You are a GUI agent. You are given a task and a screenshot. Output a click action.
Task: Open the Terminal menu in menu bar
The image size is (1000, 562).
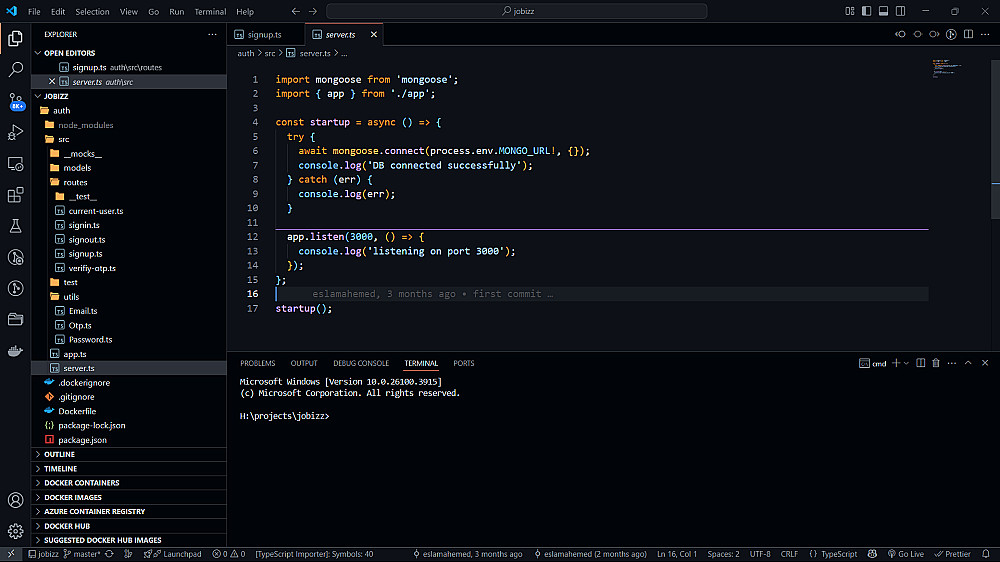point(210,12)
